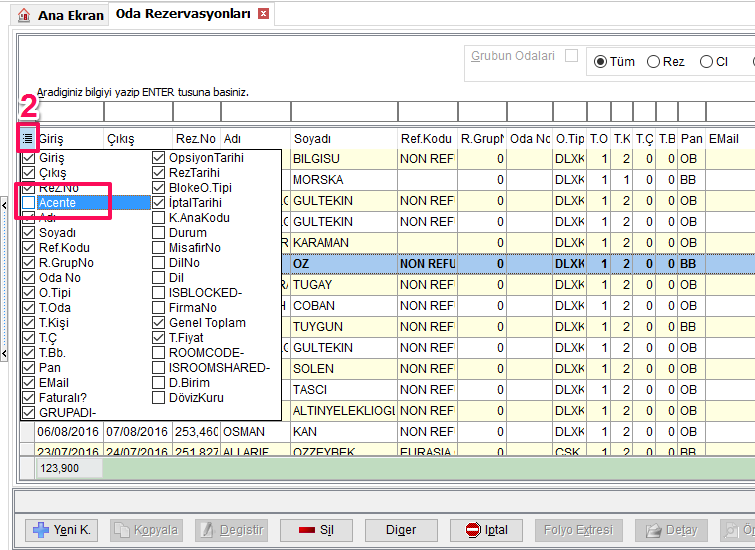
Task: Click the copy icon on Kopyala
Action: [121, 530]
